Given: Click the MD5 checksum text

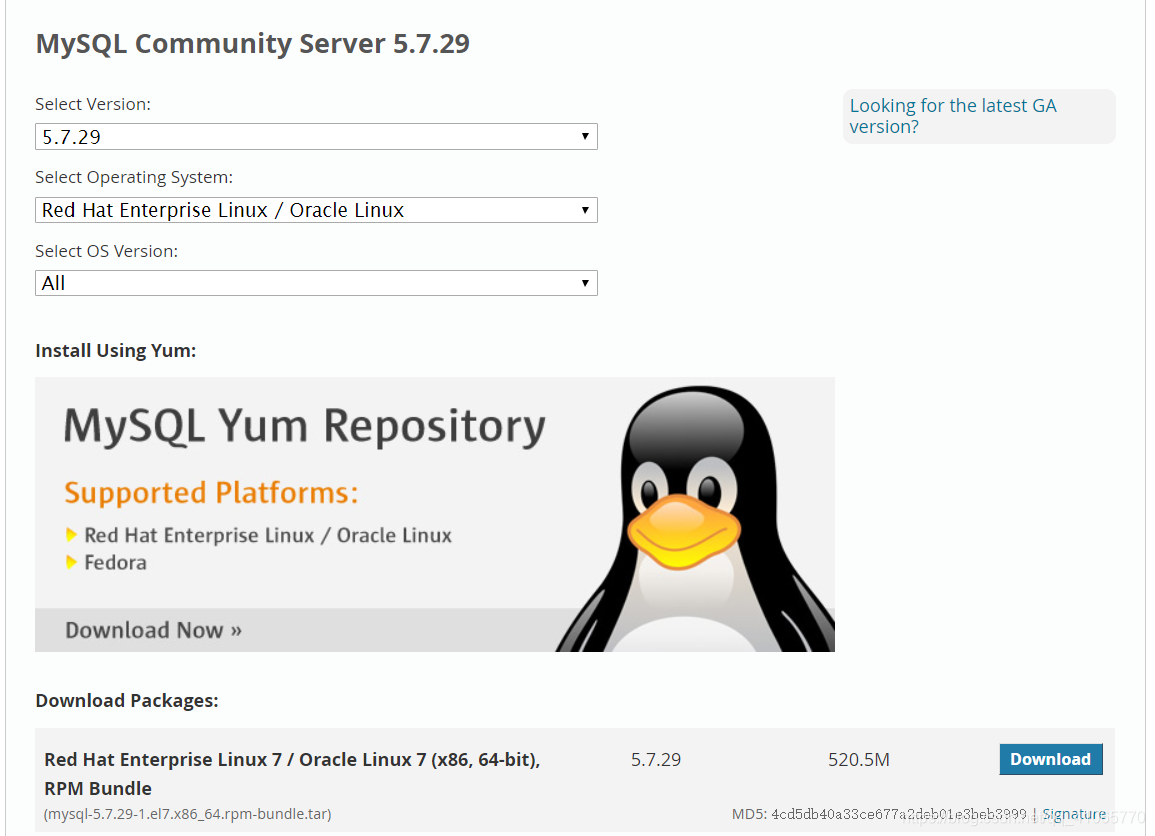Looking at the screenshot, I should 879,814.
